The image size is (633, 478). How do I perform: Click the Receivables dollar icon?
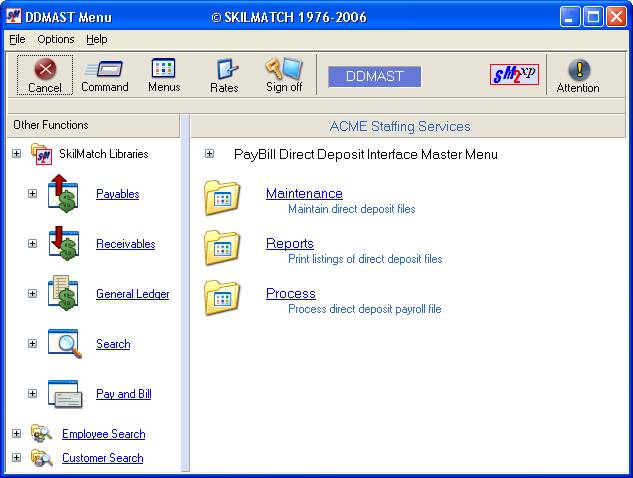point(64,243)
